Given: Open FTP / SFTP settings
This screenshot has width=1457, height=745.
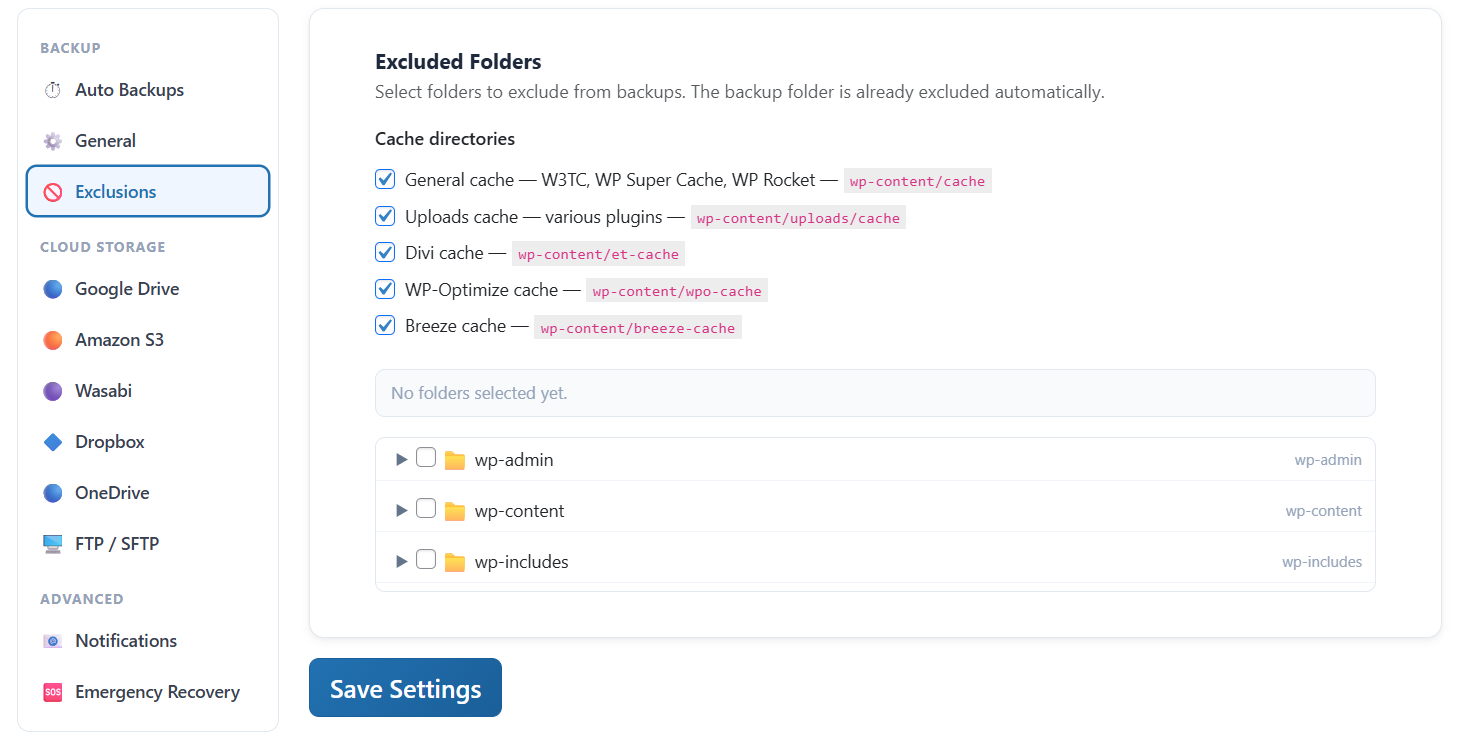Looking at the screenshot, I should click(x=148, y=544).
